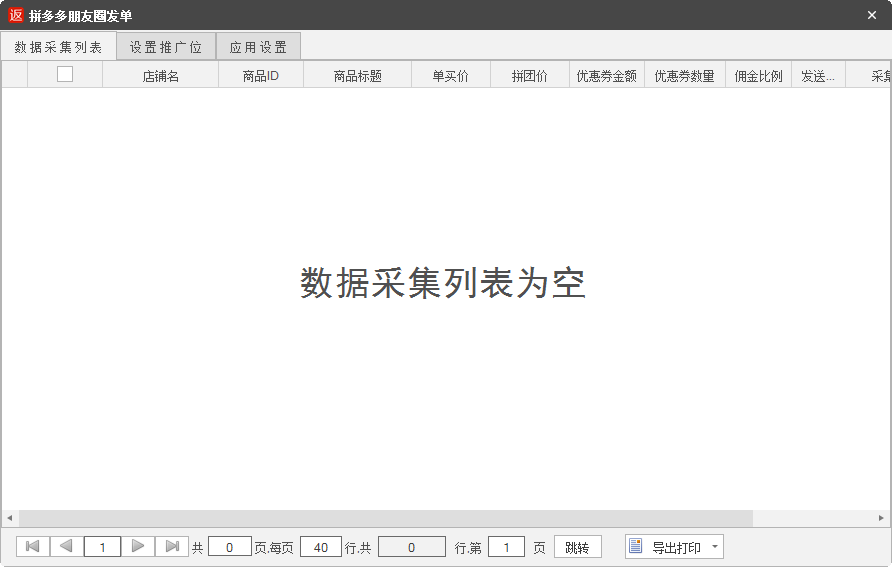Click the scrollbar left arrow

[x=10, y=518]
